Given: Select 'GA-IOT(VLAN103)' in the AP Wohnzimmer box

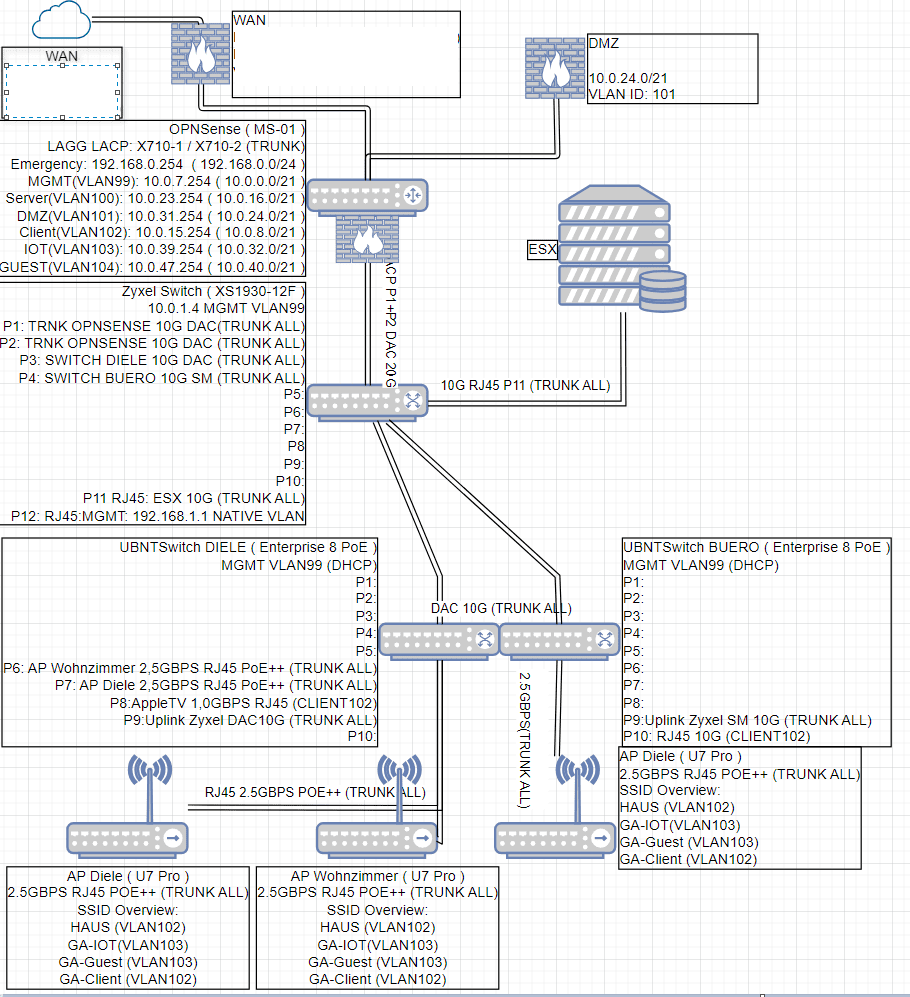Looking at the screenshot, I should tap(378, 945).
